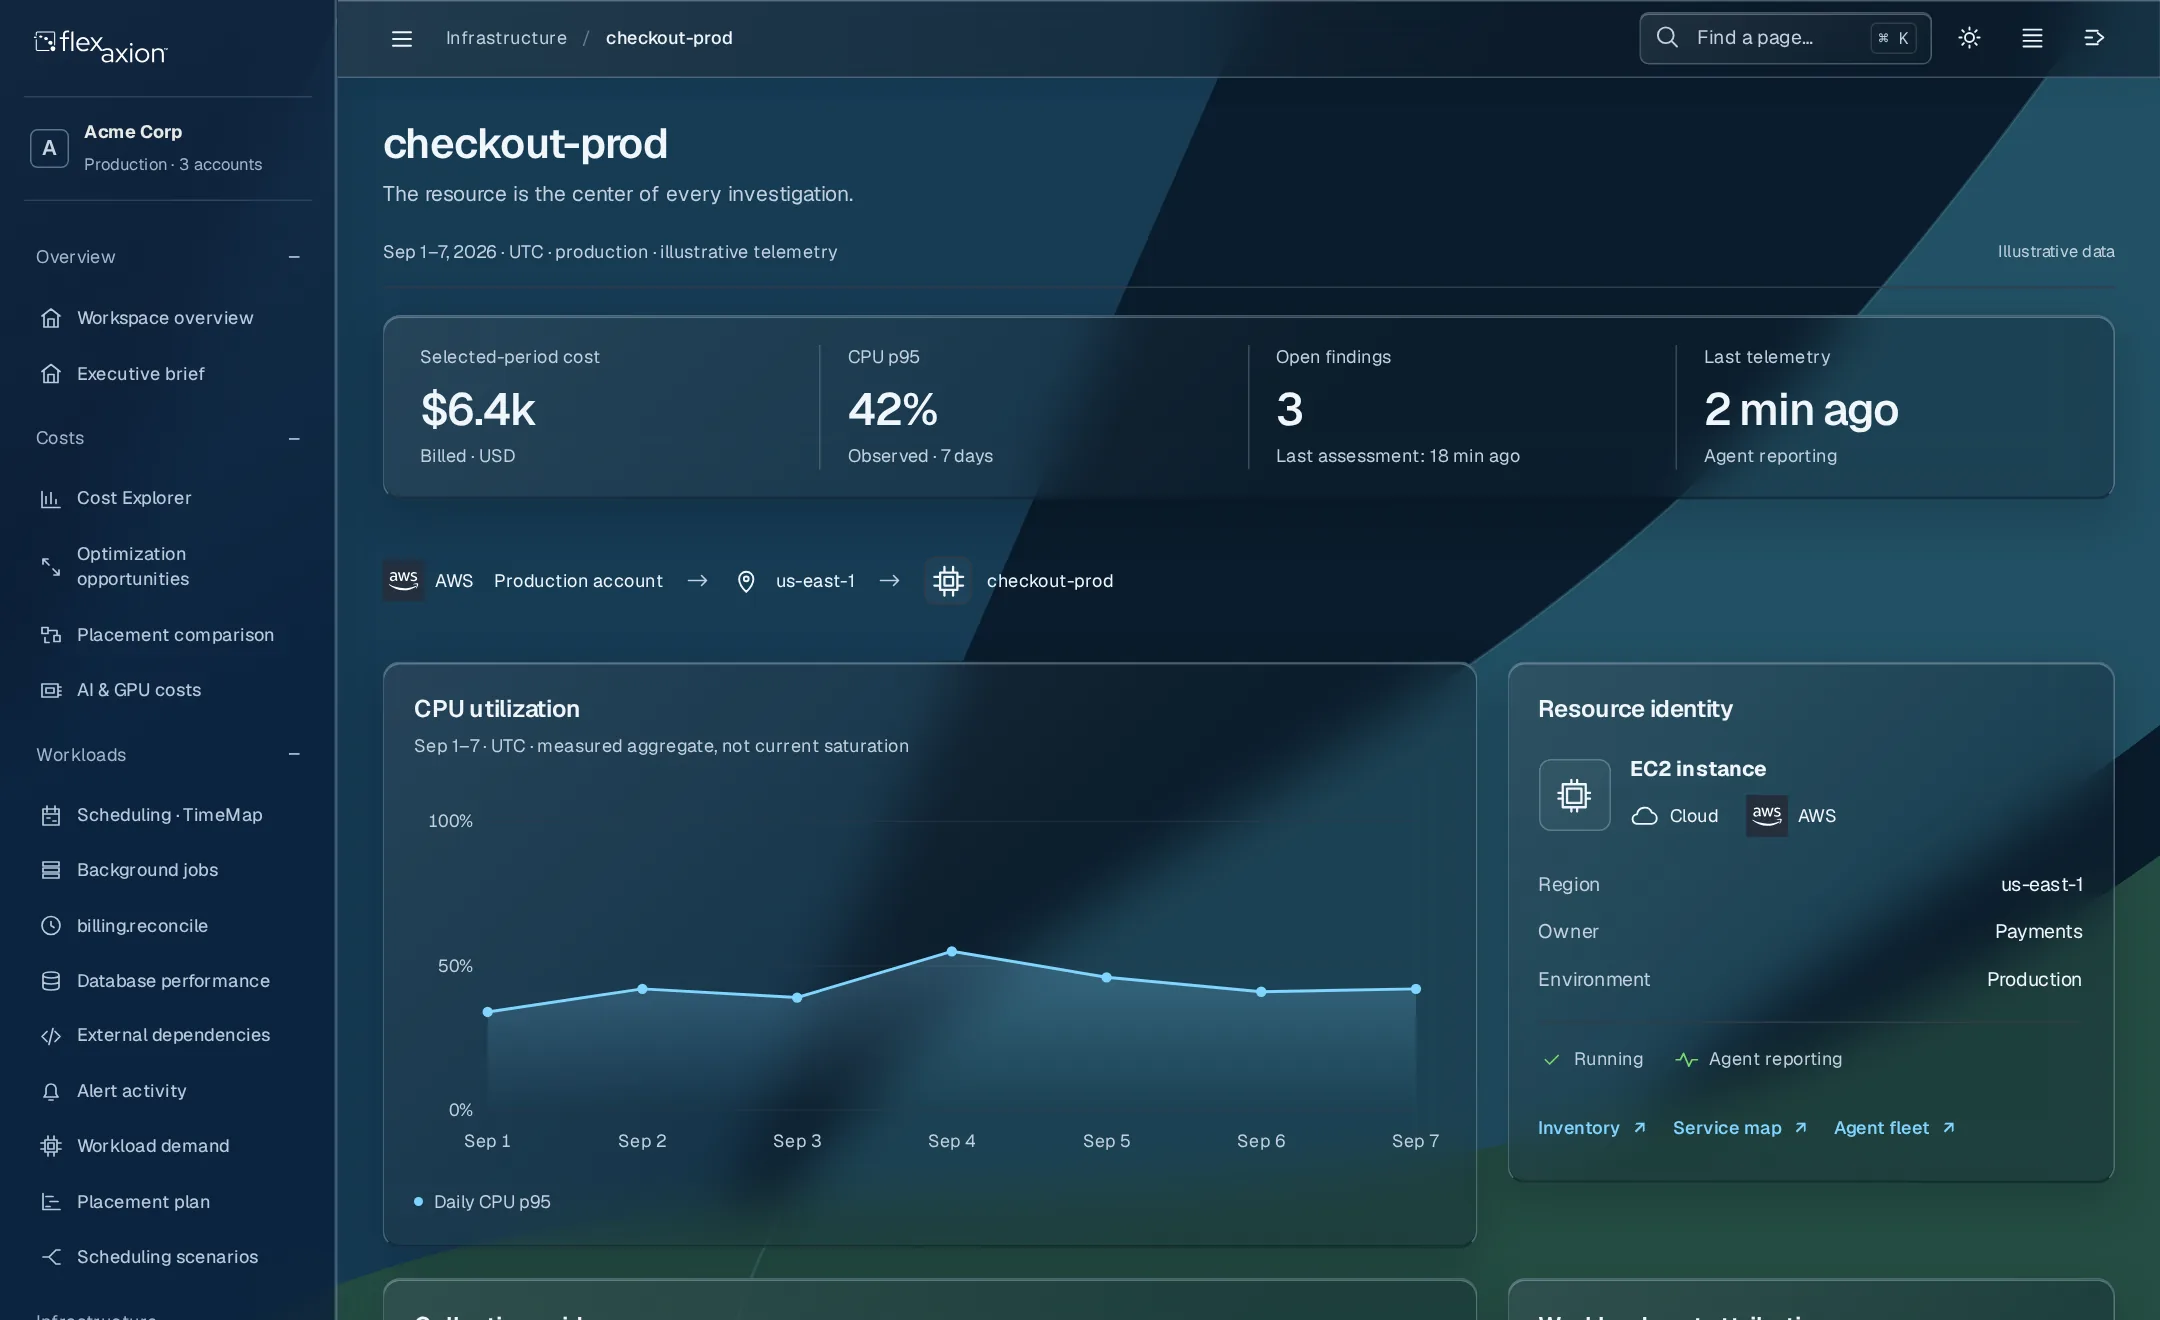Collapse the Costs sidebar section
This screenshot has height=1320, width=2160.
coord(294,438)
